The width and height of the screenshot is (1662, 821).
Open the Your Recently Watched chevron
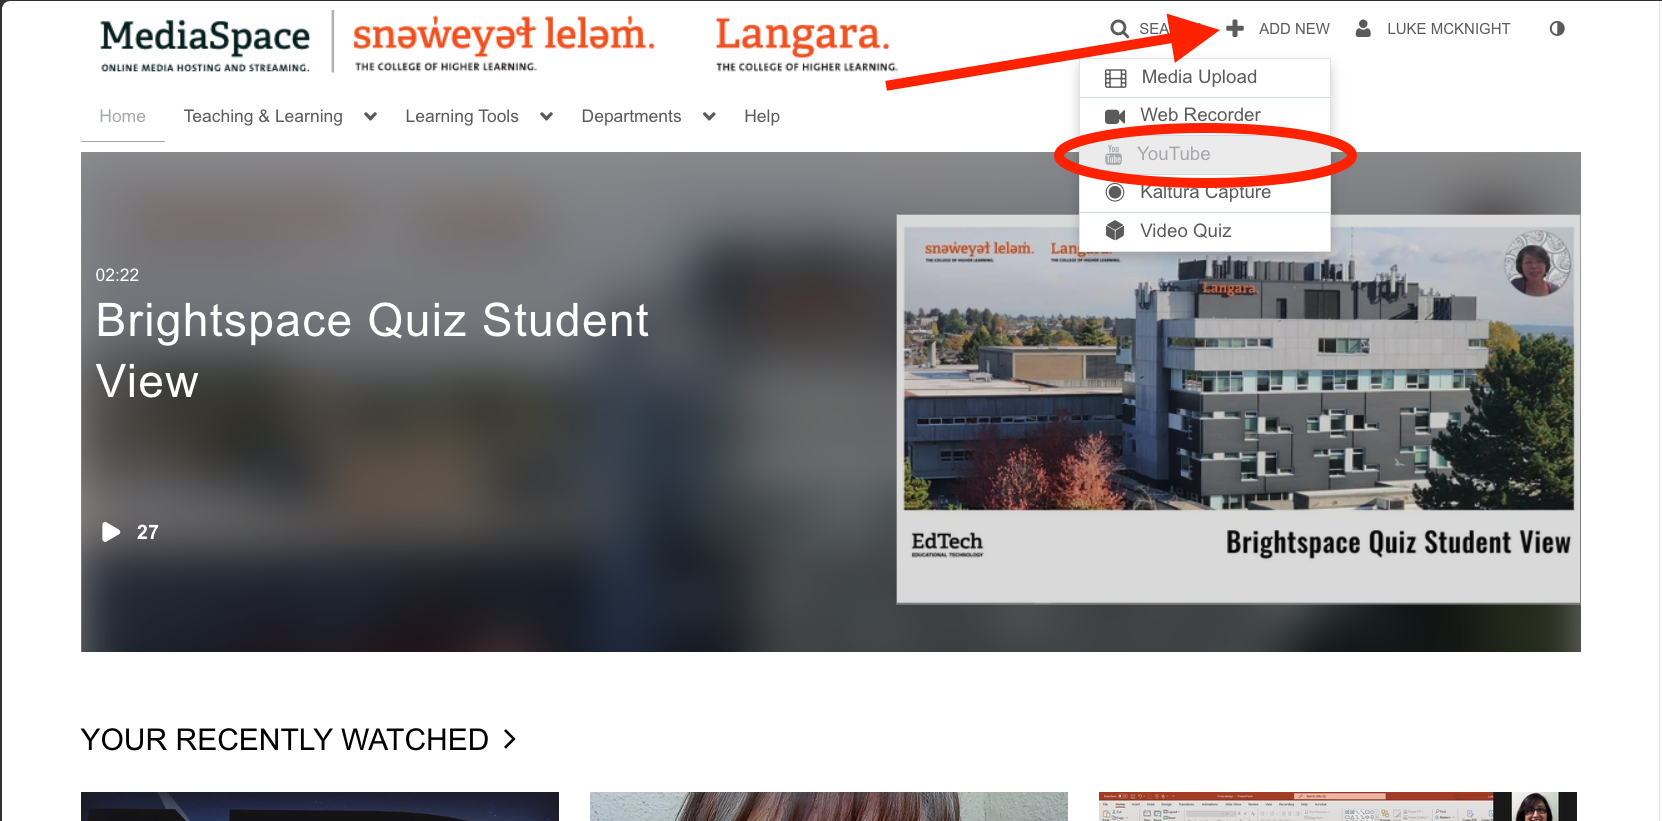pyautogui.click(x=510, y=739)
